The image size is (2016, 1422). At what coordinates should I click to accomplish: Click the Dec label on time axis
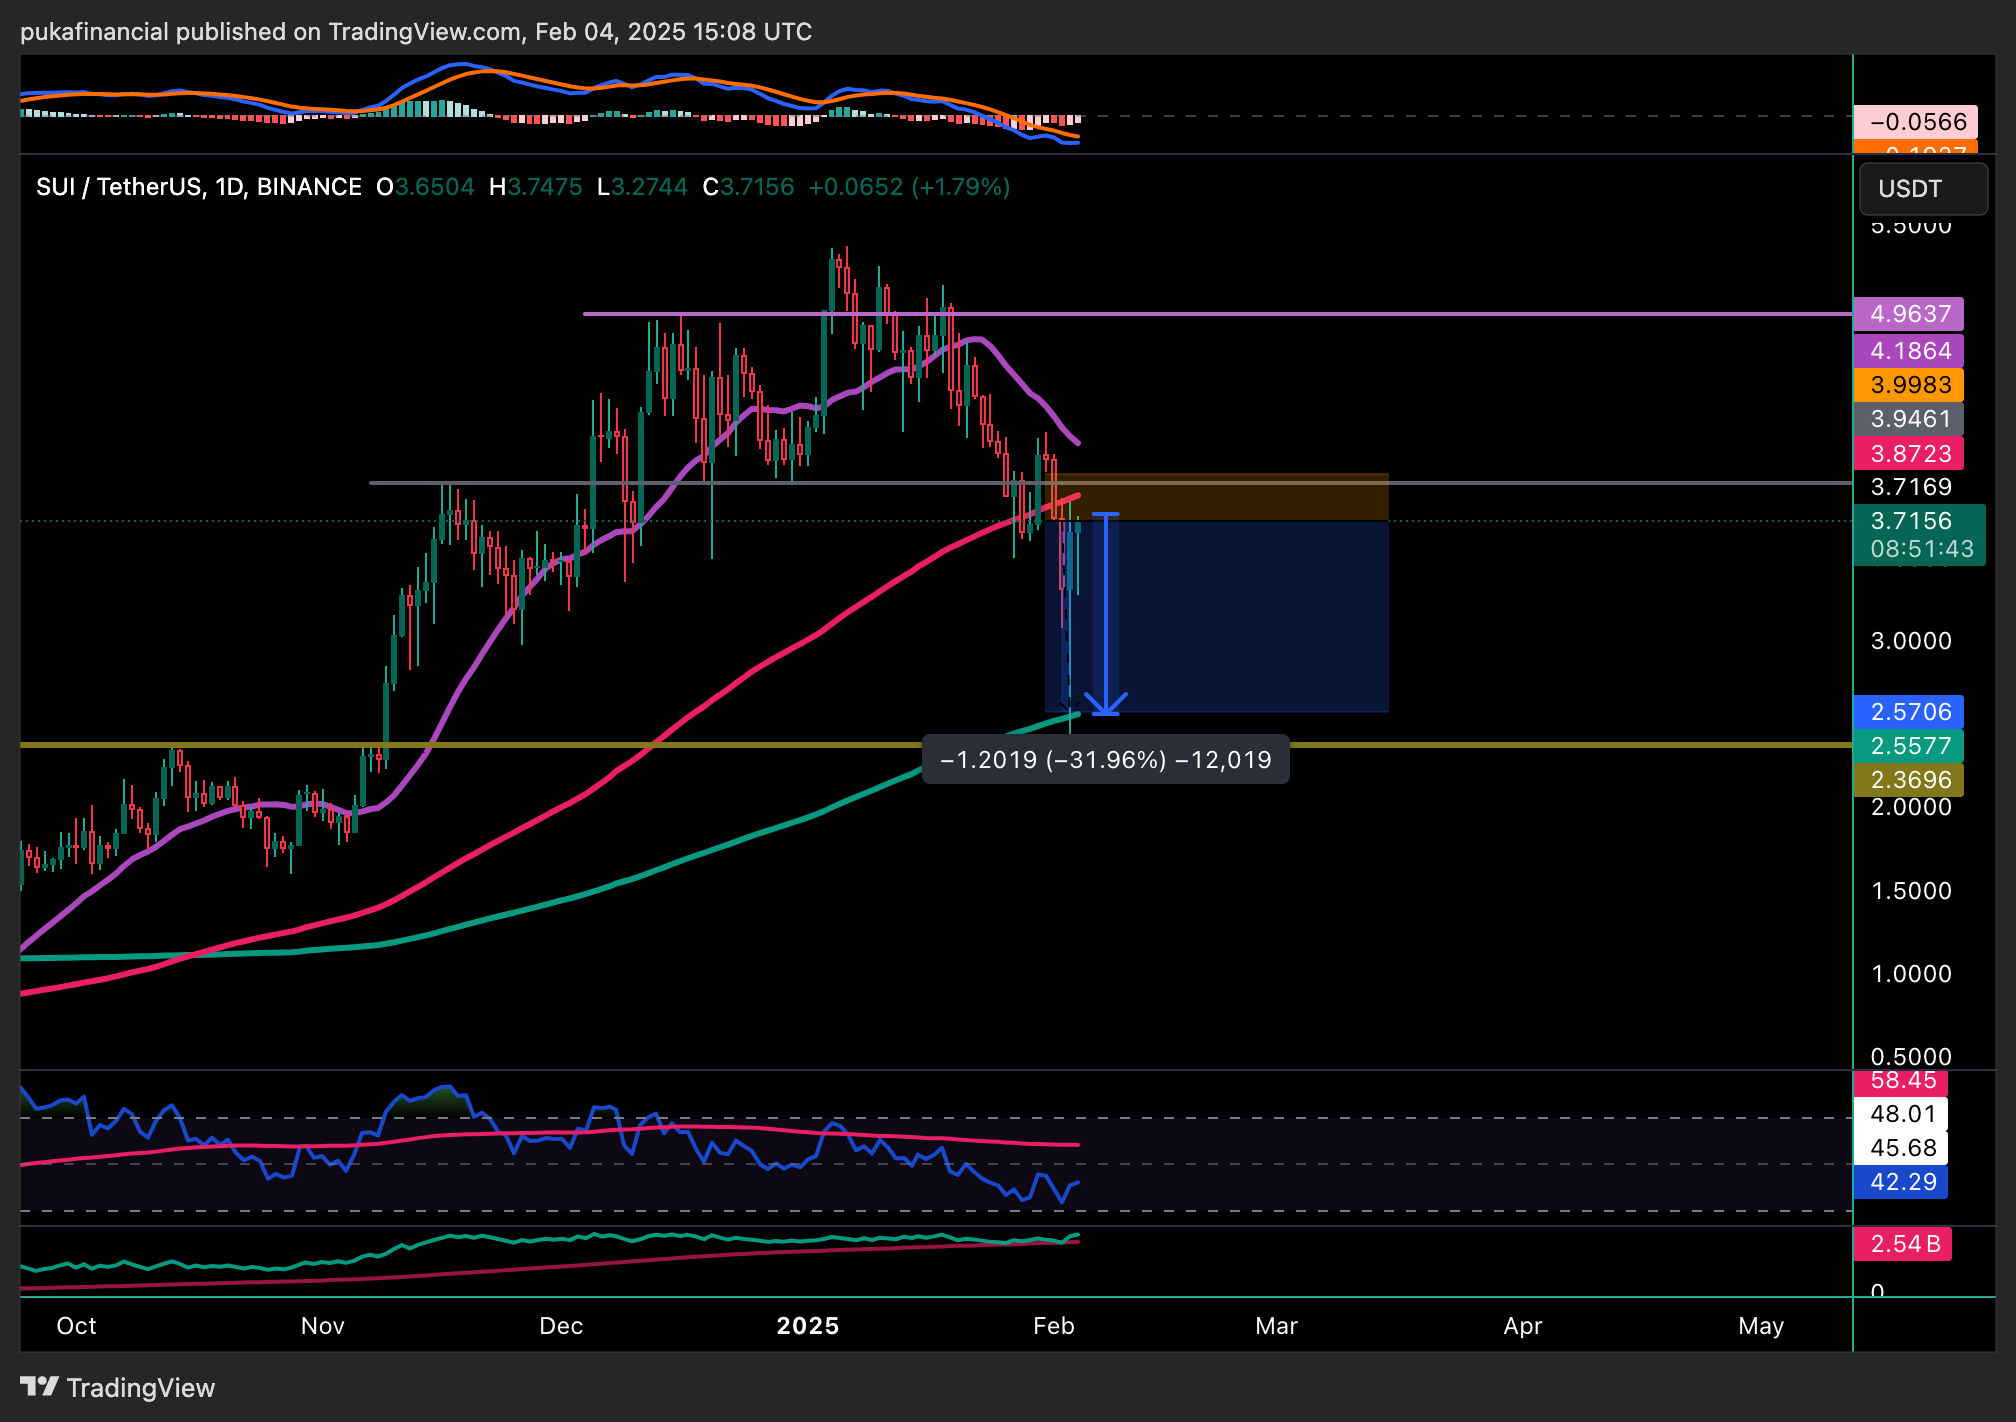point(560,1326)
